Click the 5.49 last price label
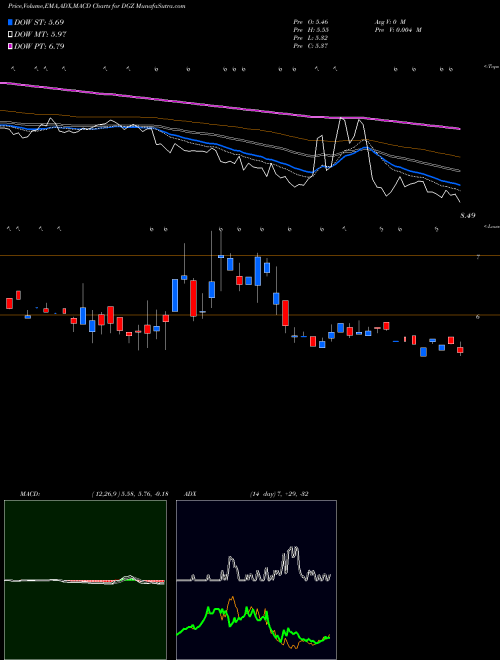500x660 pixels. click(x=467, y=216)
